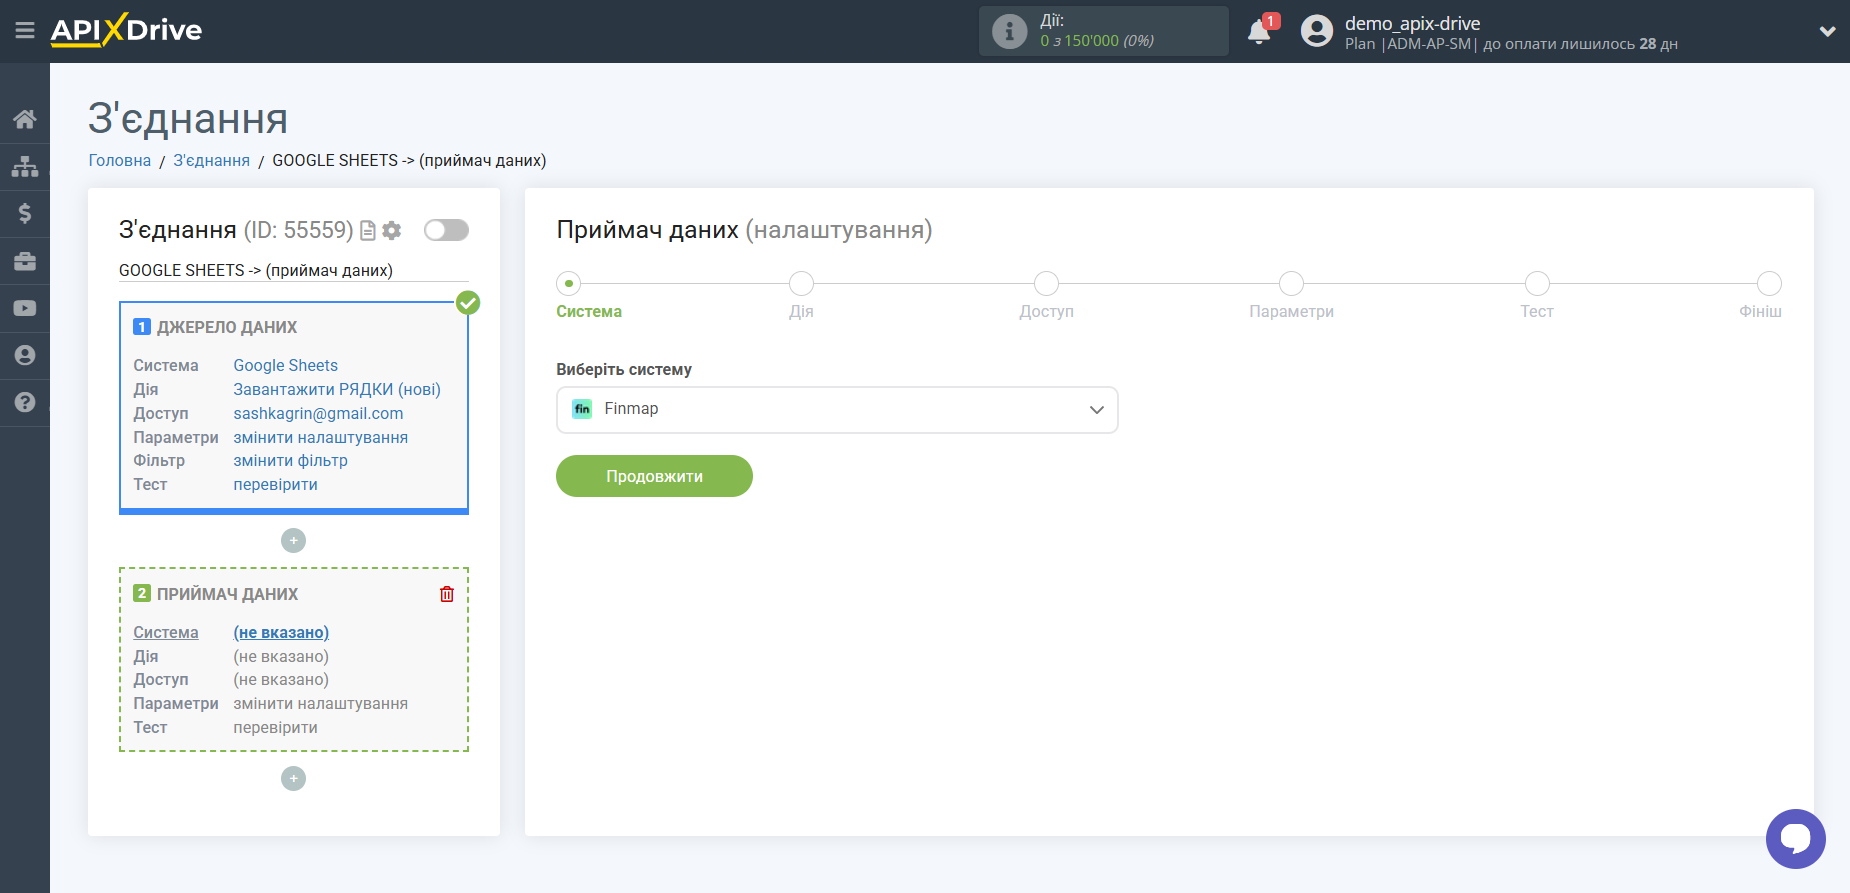Viewport: 1850px width, 893px height.
Task: Open the З'єднання breadcrumb link
Action: tap(211, 161)
